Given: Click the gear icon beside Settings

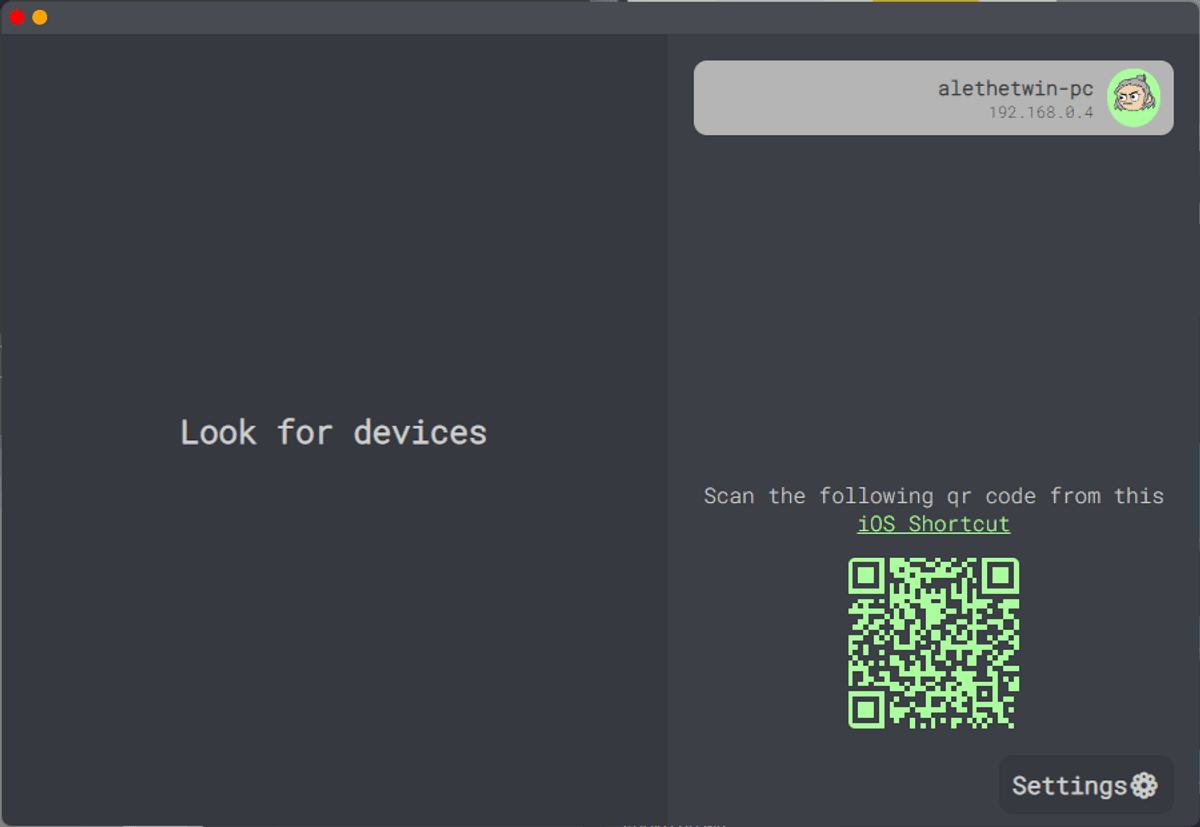Looking at the screenshot, I should [1144, 786].
